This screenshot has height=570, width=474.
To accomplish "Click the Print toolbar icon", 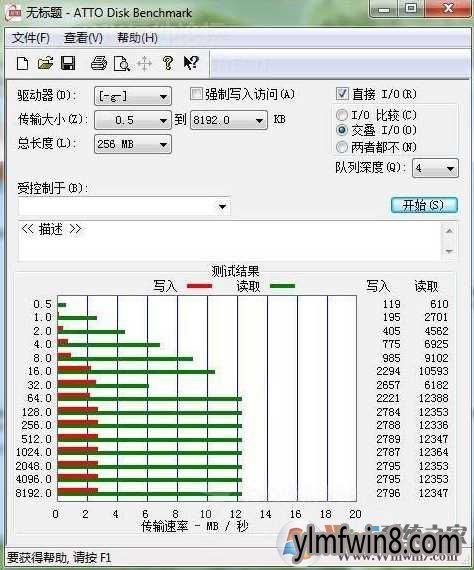I will 99,64.
